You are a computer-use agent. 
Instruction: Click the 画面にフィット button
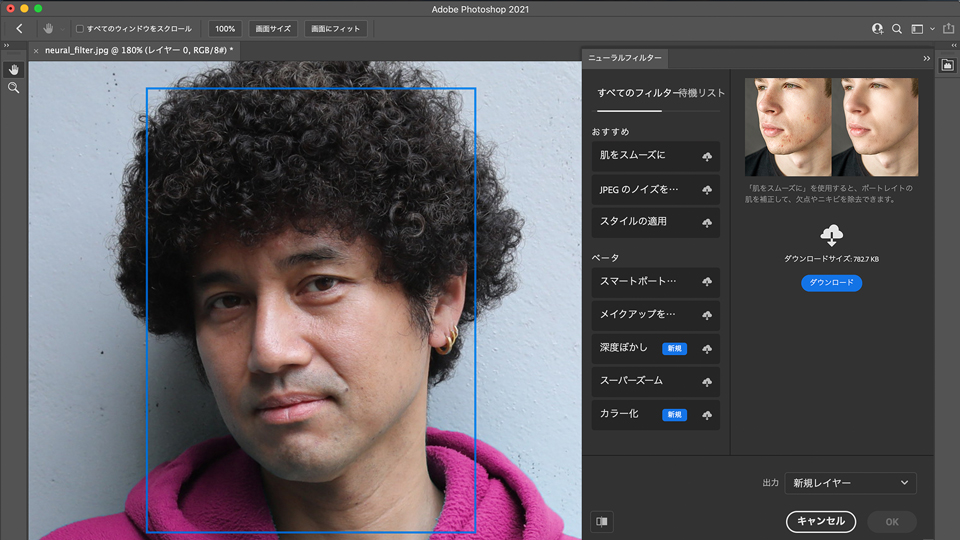pyautogui.click(x=335, y=29)
